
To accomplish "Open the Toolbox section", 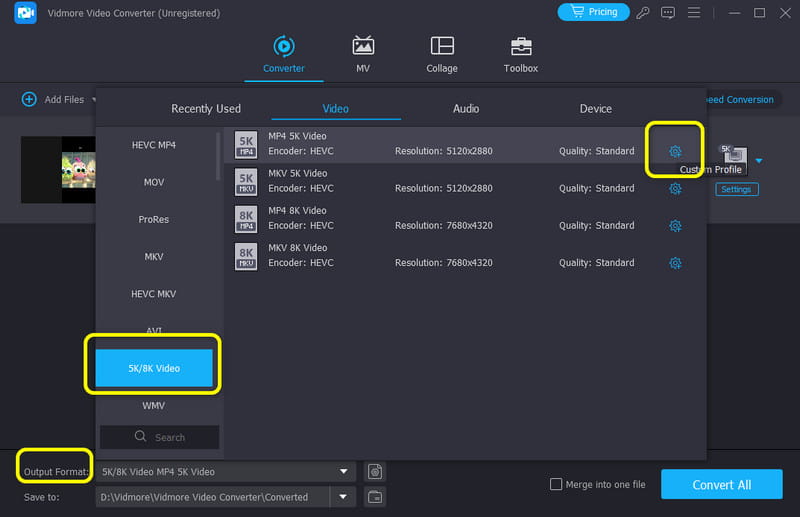I will click(520, 55).
